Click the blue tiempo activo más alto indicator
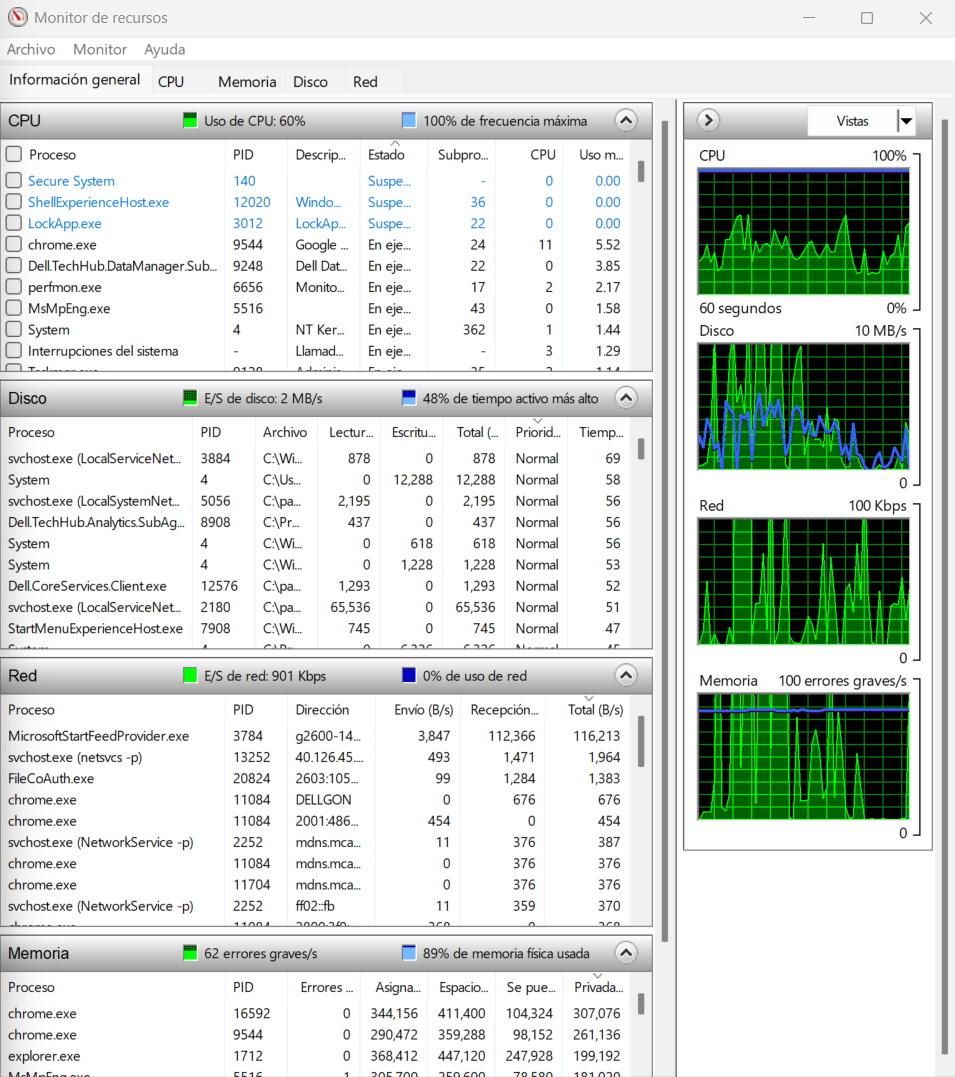 409,398
